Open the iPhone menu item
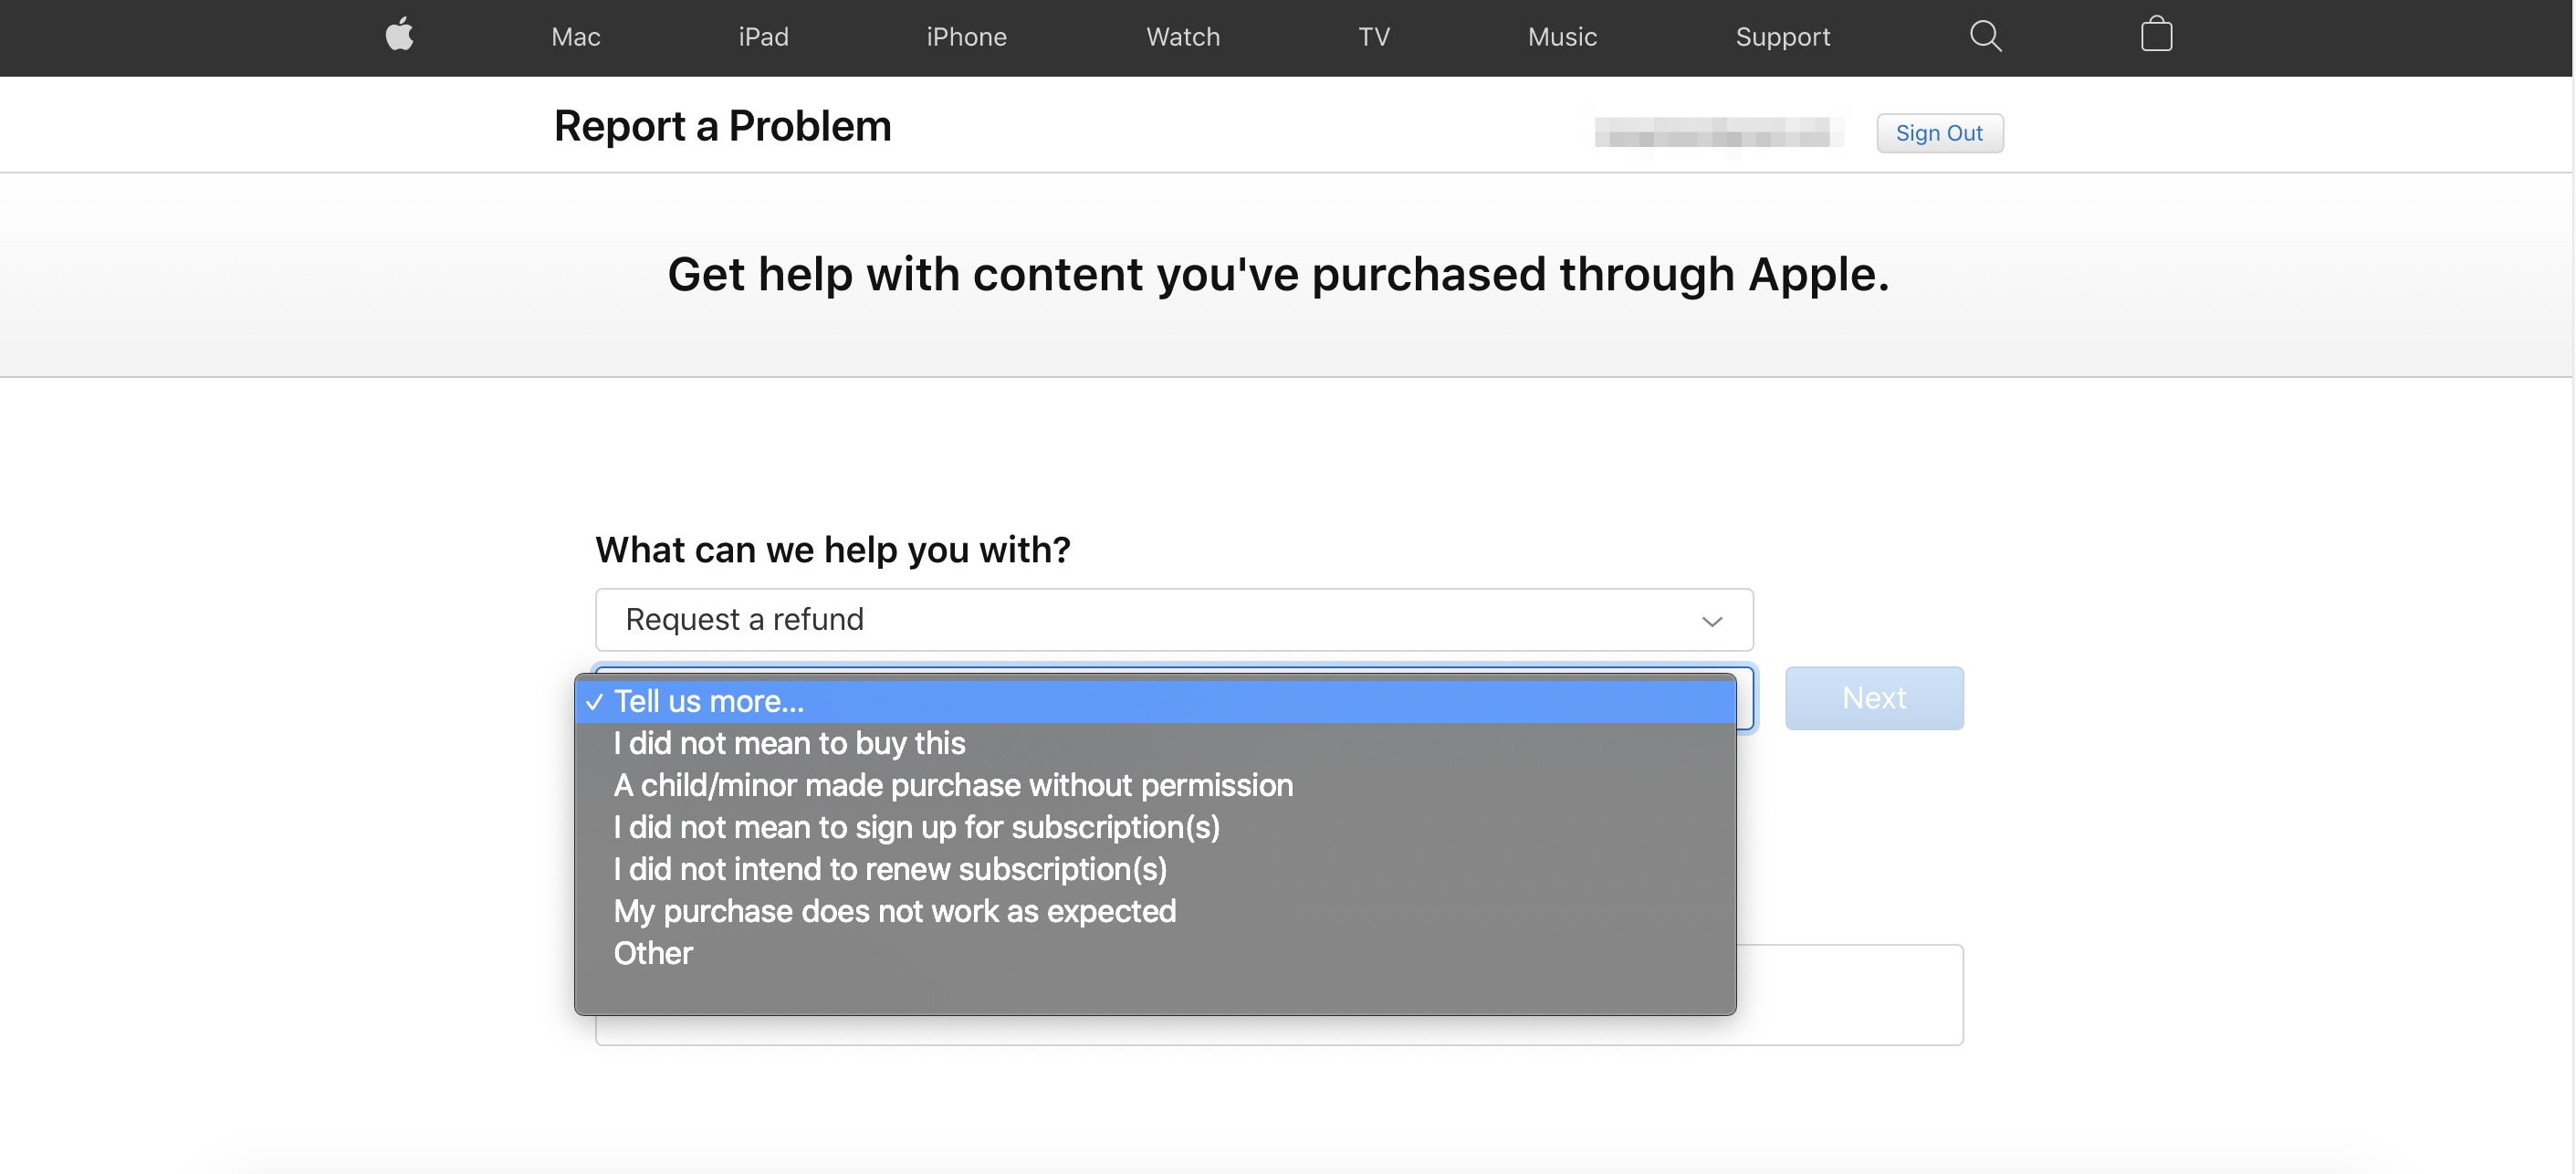This screenshot has width=2576, height=1174. click(x=966, y=37)
